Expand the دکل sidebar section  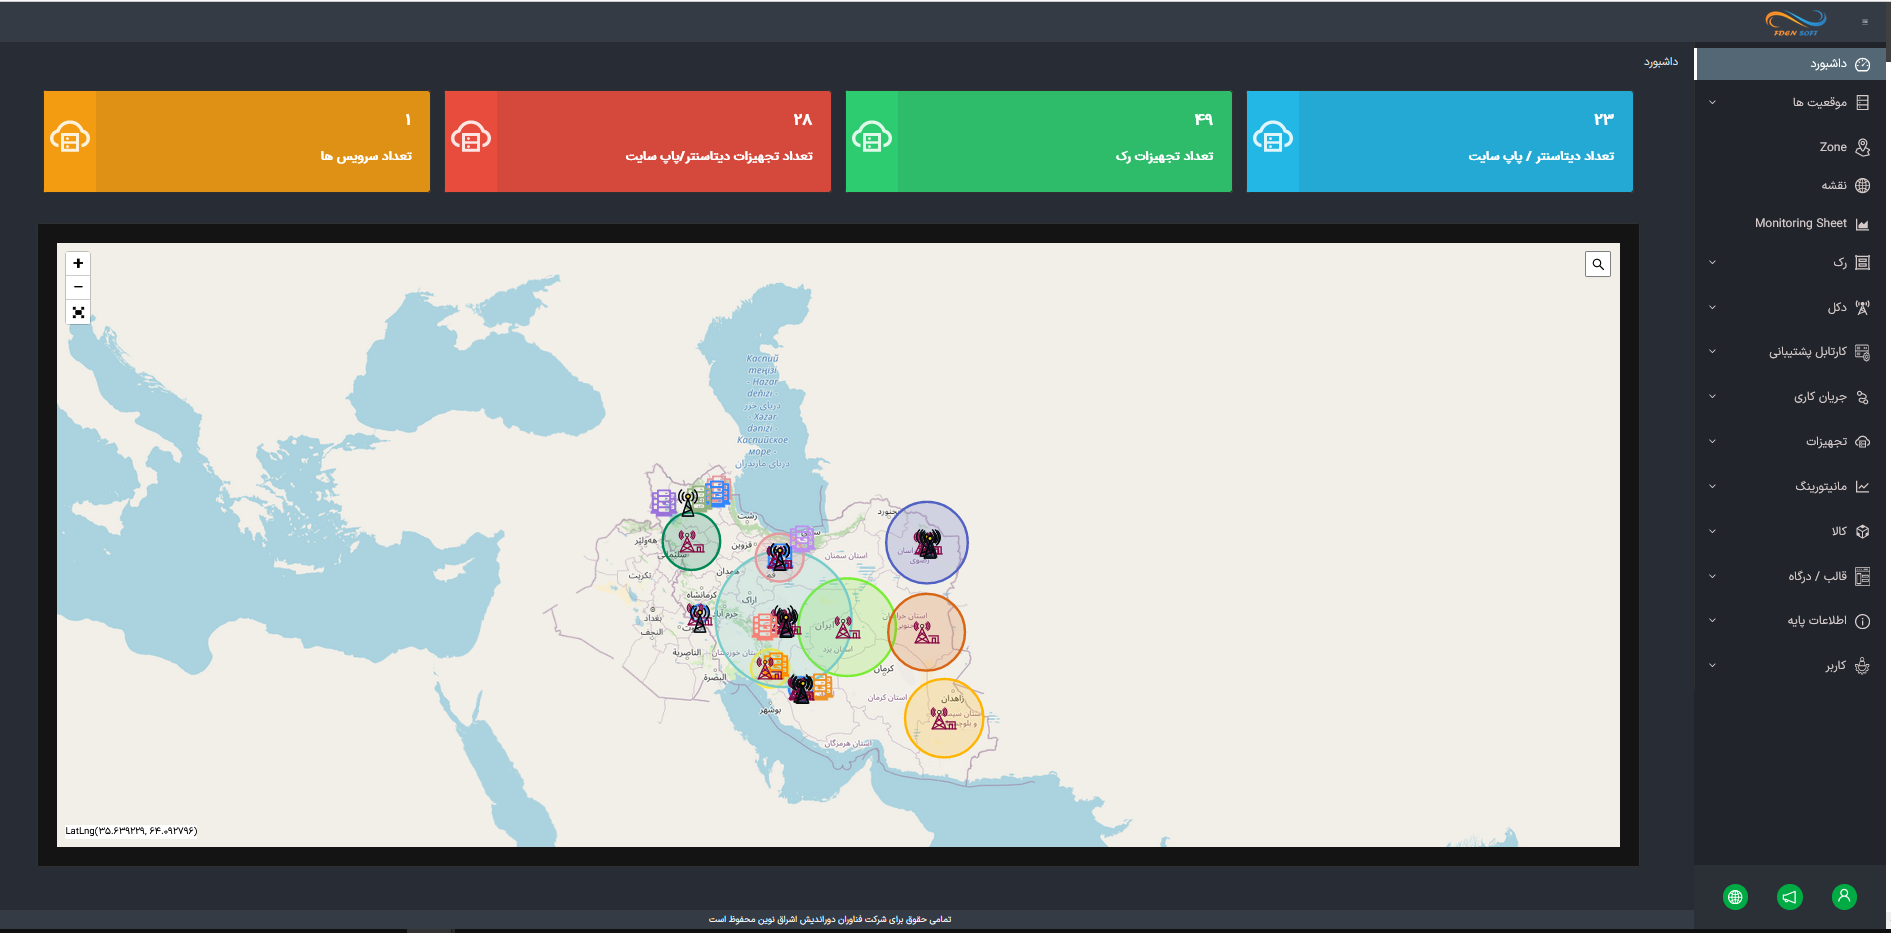1790,307
